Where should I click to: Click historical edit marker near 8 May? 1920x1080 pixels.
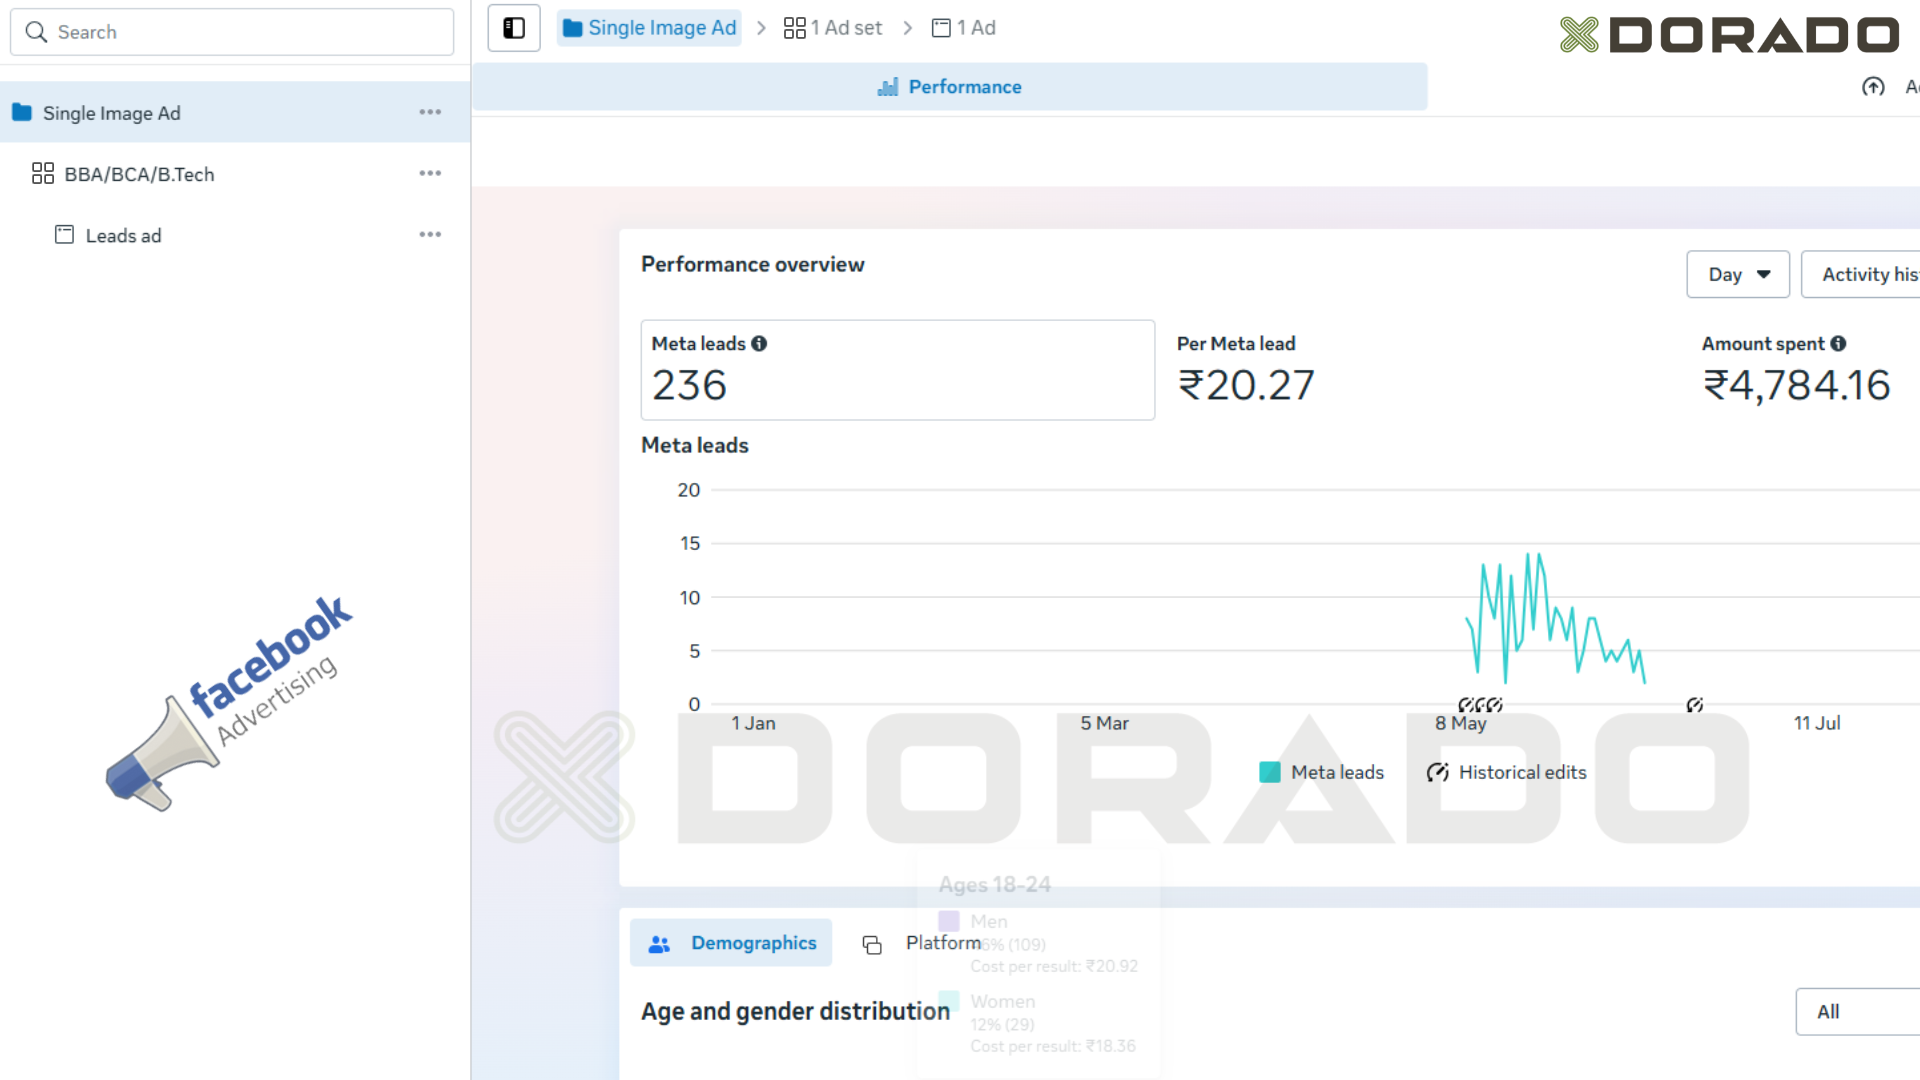(1480, 705)
